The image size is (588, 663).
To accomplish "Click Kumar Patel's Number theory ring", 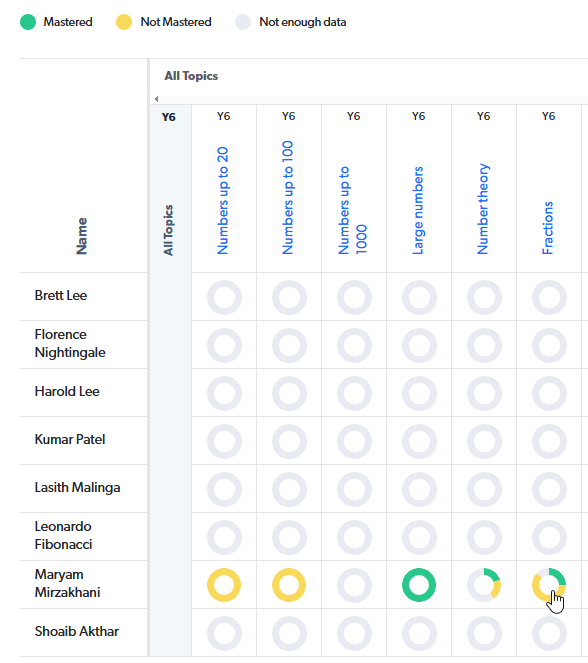I will (484, 441).
